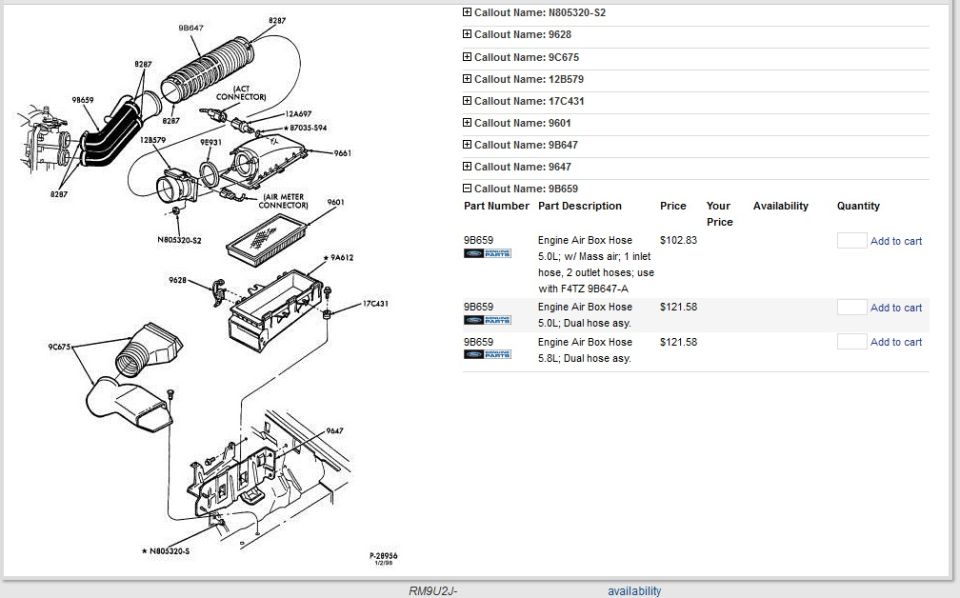The width and height of the screenshot is (960, 598).
Task: Select the 87035-S94 callout label in diagram
Action: pos(306,128)
